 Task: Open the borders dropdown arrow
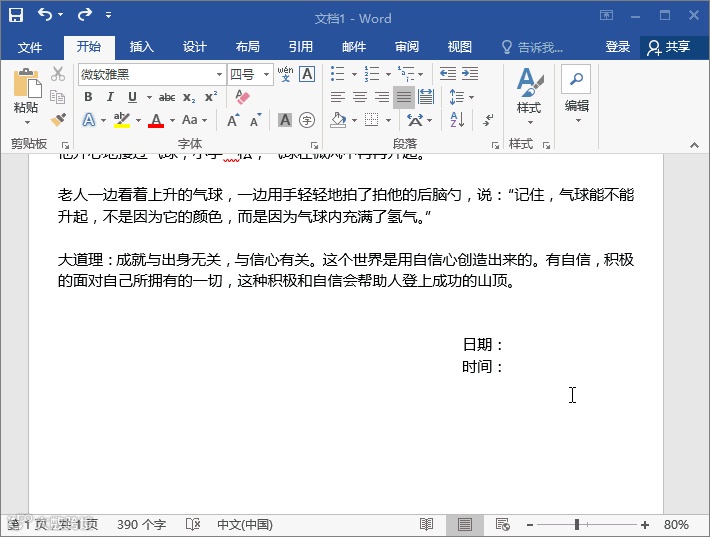tap(389, 120)
